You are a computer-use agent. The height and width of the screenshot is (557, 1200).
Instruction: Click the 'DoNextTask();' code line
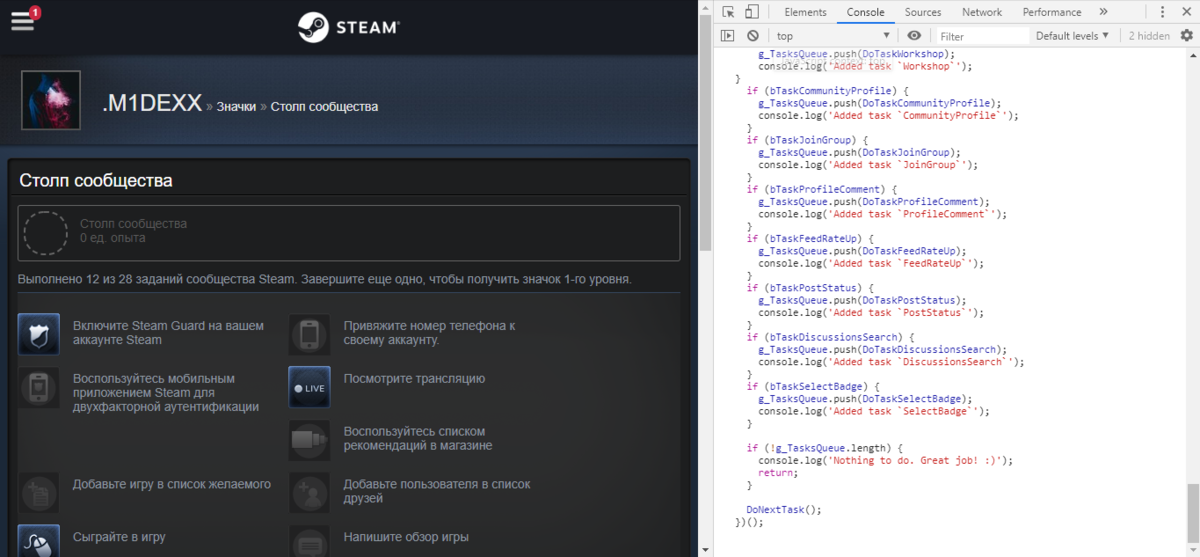[x=783, y=509]
